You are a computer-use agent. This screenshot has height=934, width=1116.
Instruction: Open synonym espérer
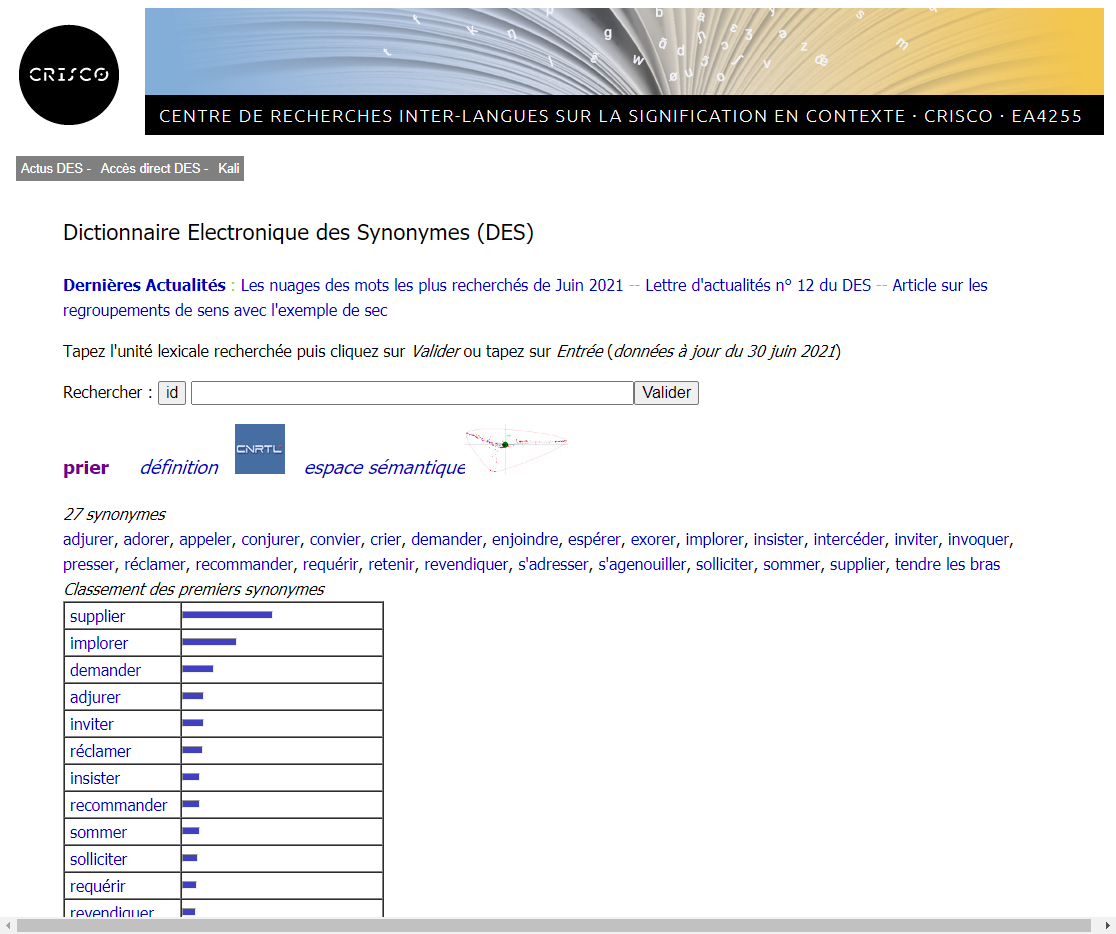coord(594,540)
